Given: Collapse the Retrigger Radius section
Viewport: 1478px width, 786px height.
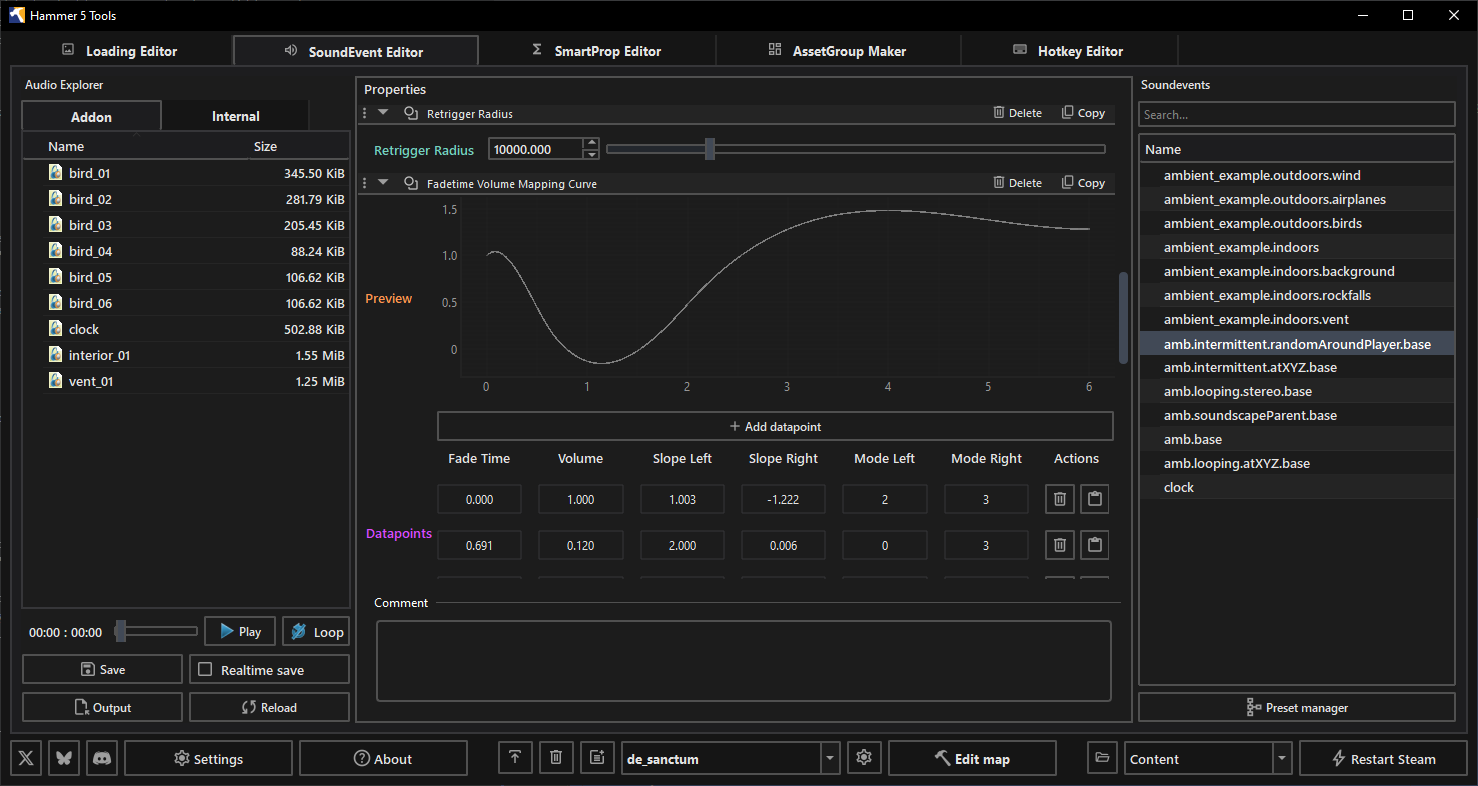Looking at the screenshot, I should coord(383,113).
